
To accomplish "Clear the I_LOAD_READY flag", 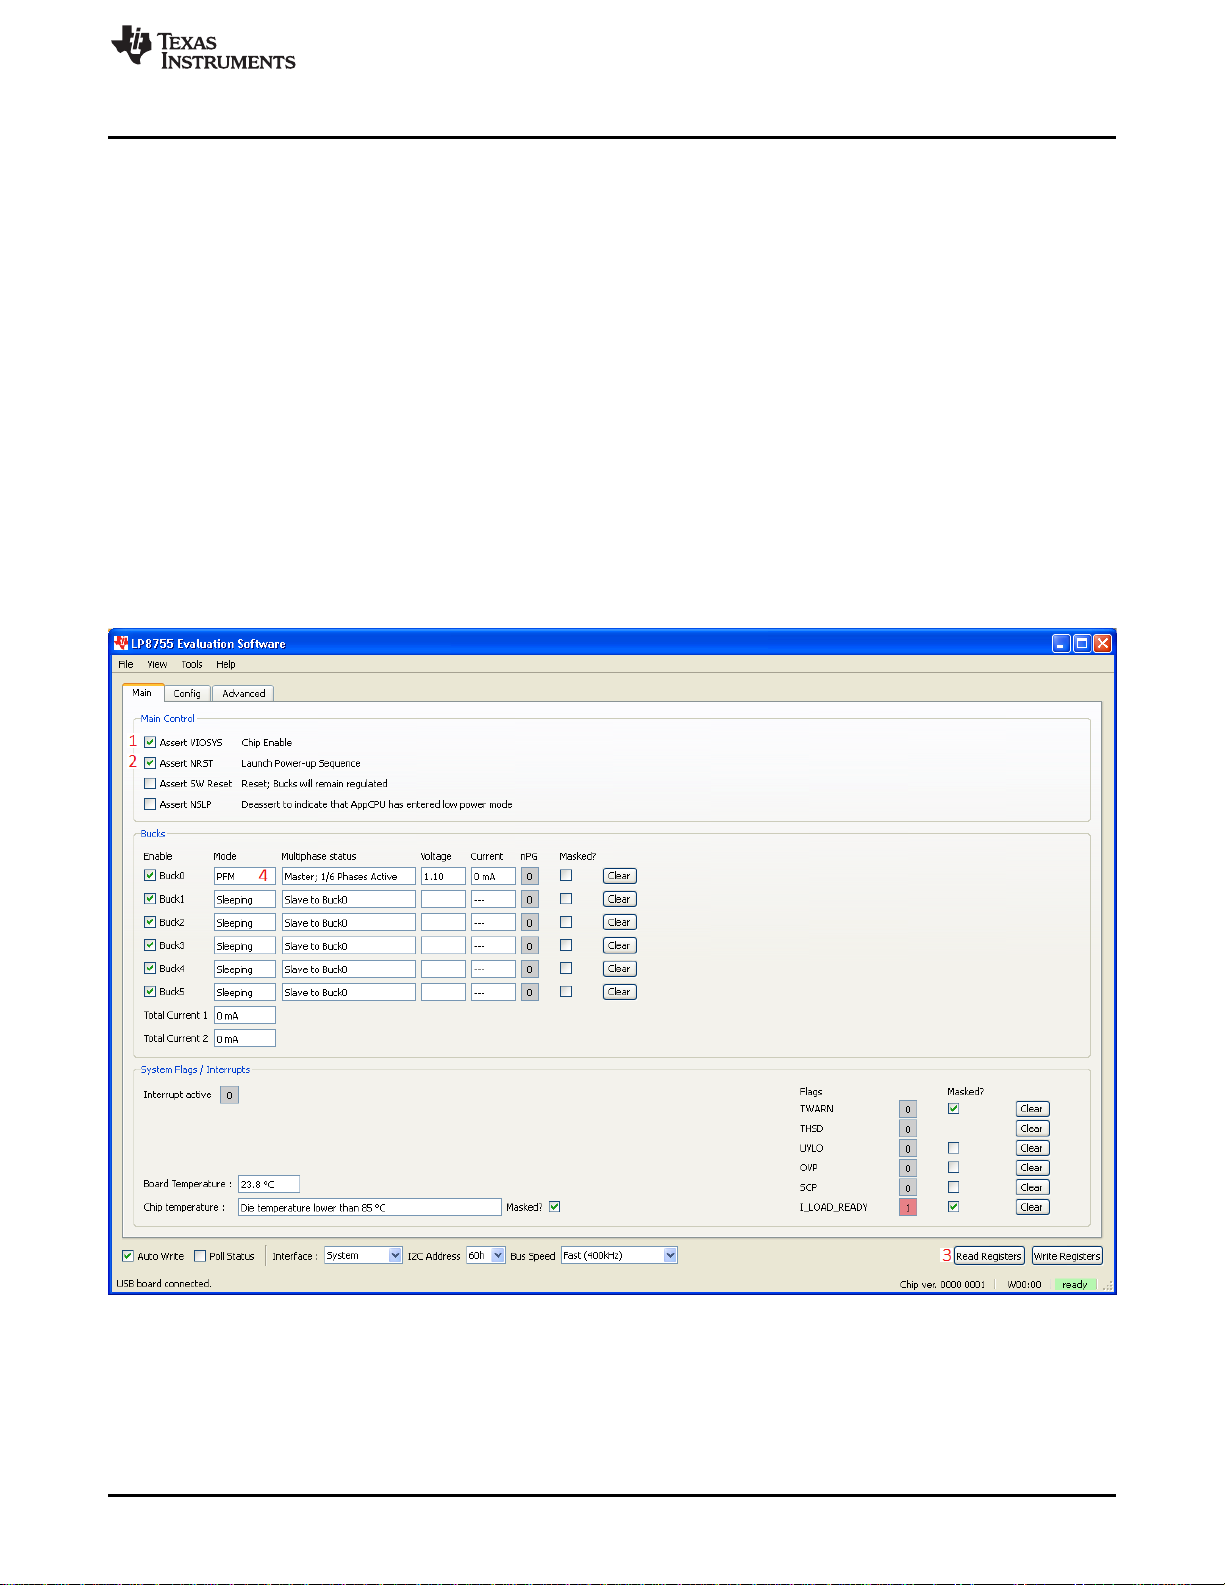I will point(1032,1207).
